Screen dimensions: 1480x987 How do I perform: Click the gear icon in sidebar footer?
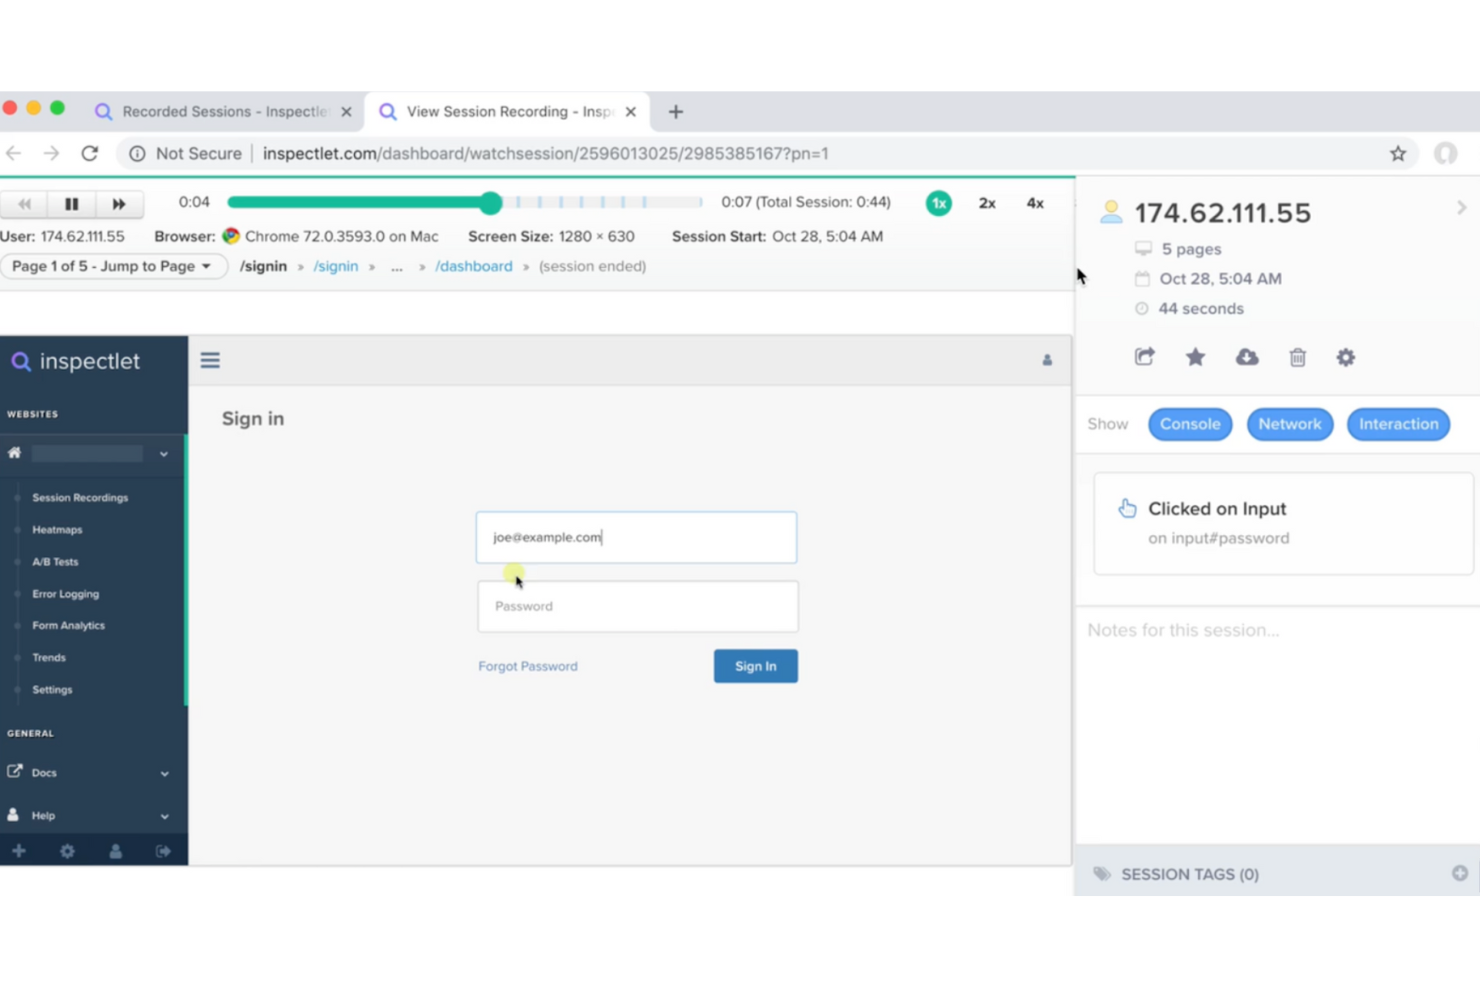(67, 851)
